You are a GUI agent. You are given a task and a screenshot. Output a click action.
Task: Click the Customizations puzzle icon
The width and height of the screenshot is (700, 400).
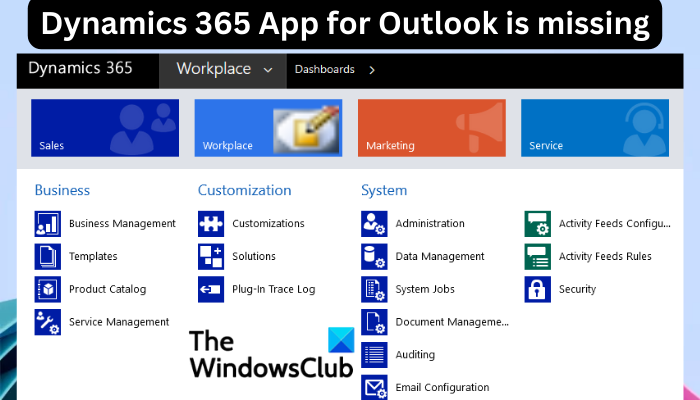[x=211, y=224]
